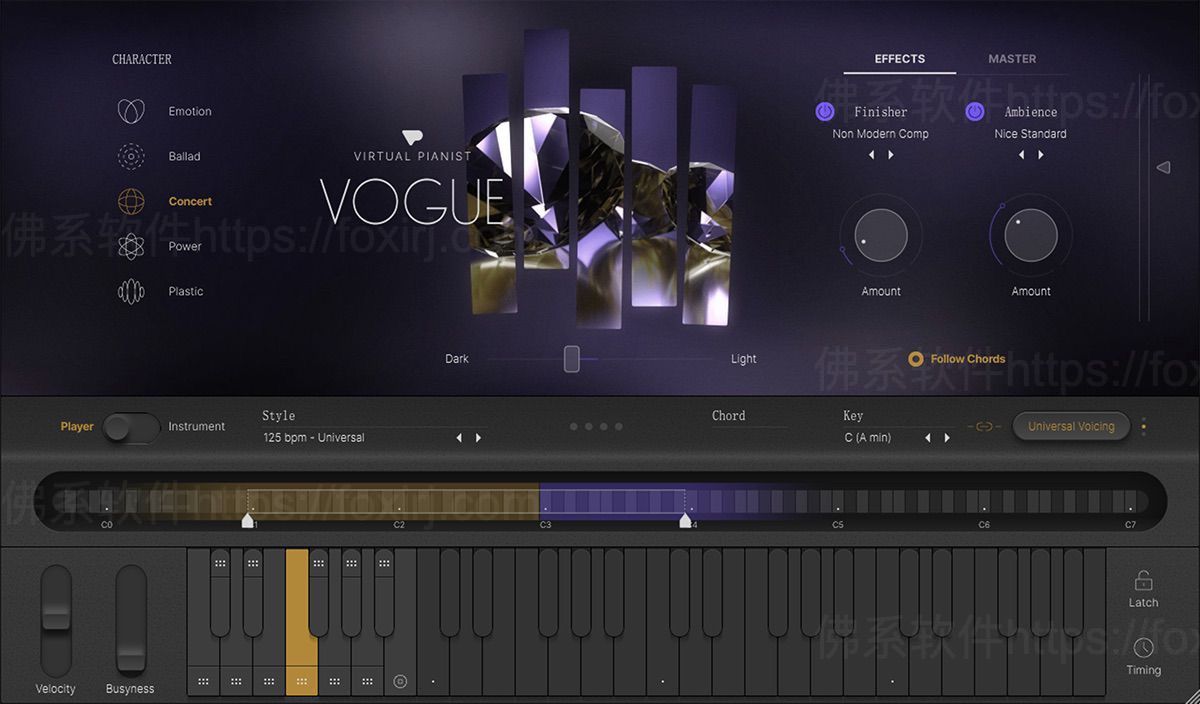Click the Latch lock icon

coord(1143,581)
